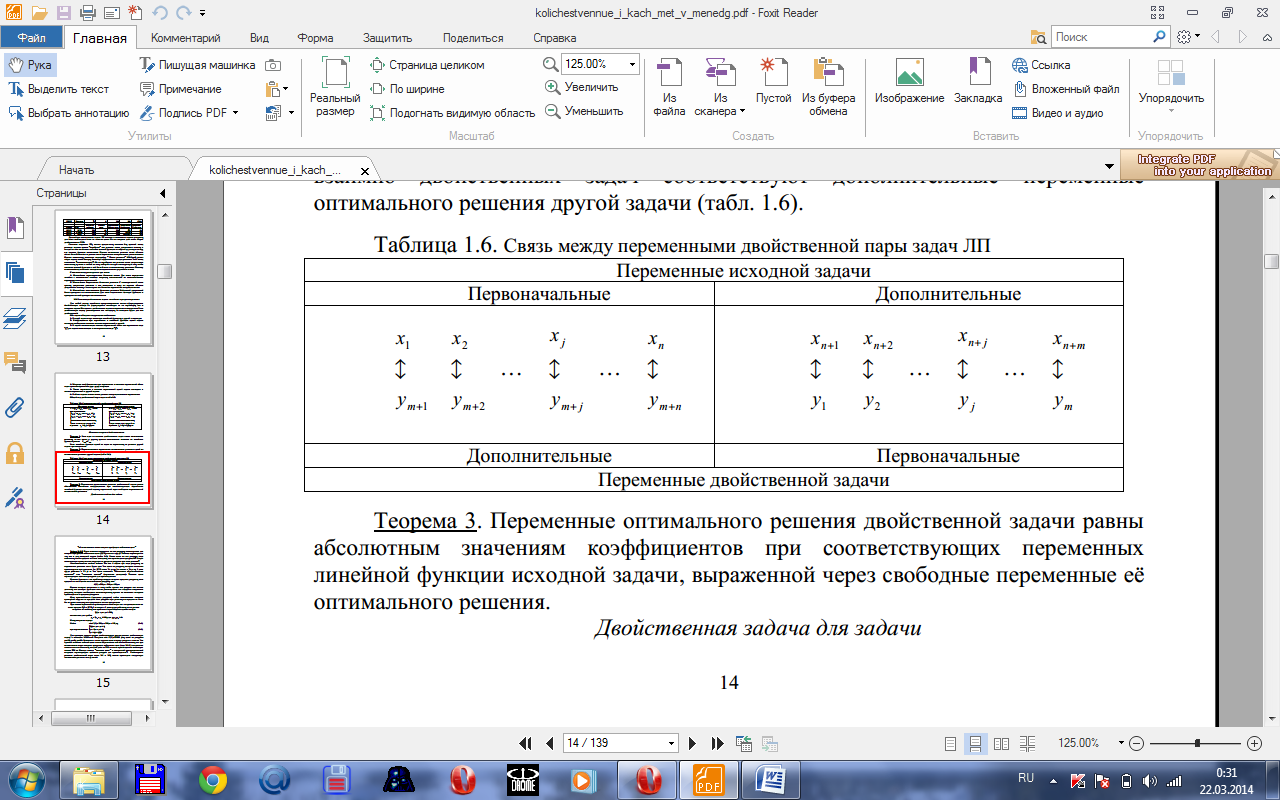1280x800 pixels.
Task: Click the Open folder quick-access icon
Action: [40, 13]
